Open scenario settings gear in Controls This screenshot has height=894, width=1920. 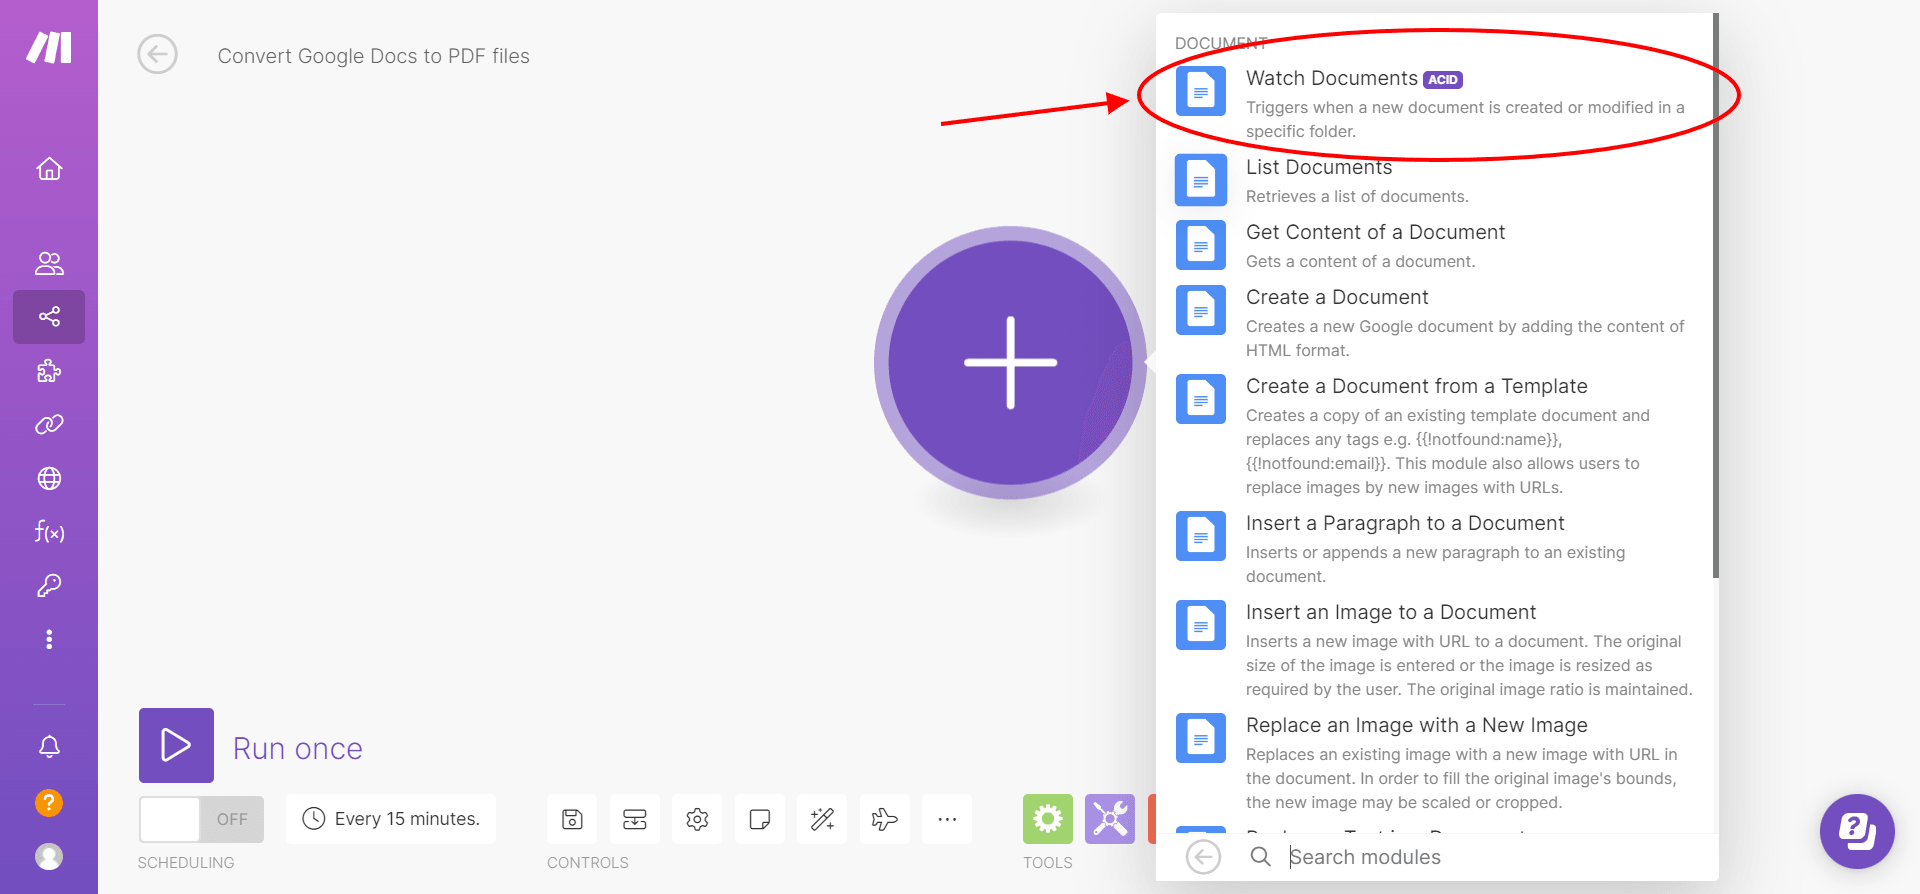tap(697, 820)
